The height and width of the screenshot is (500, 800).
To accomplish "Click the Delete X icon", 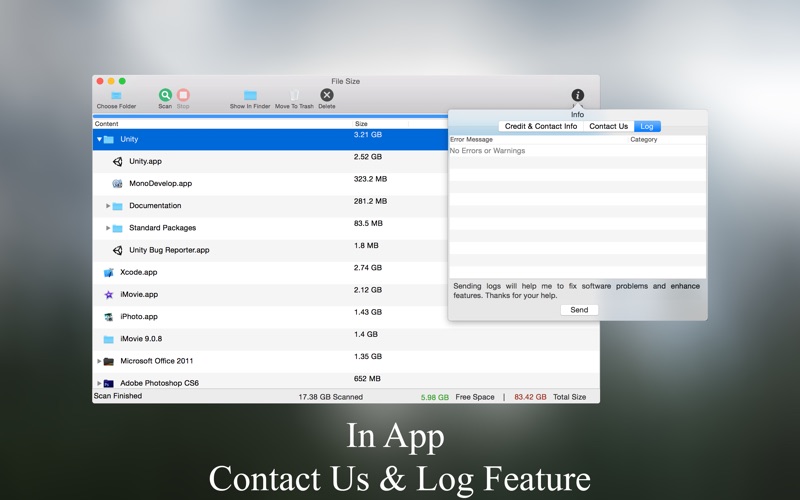I will pyautogui.click(x=327, y=95).
